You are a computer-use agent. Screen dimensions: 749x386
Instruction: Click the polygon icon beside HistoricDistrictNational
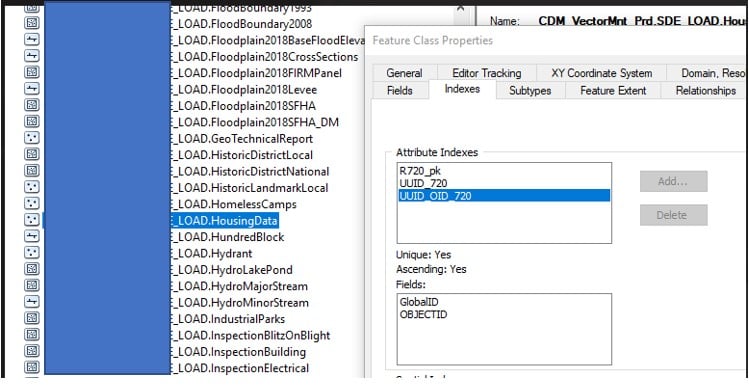click(x=32, y=171)
